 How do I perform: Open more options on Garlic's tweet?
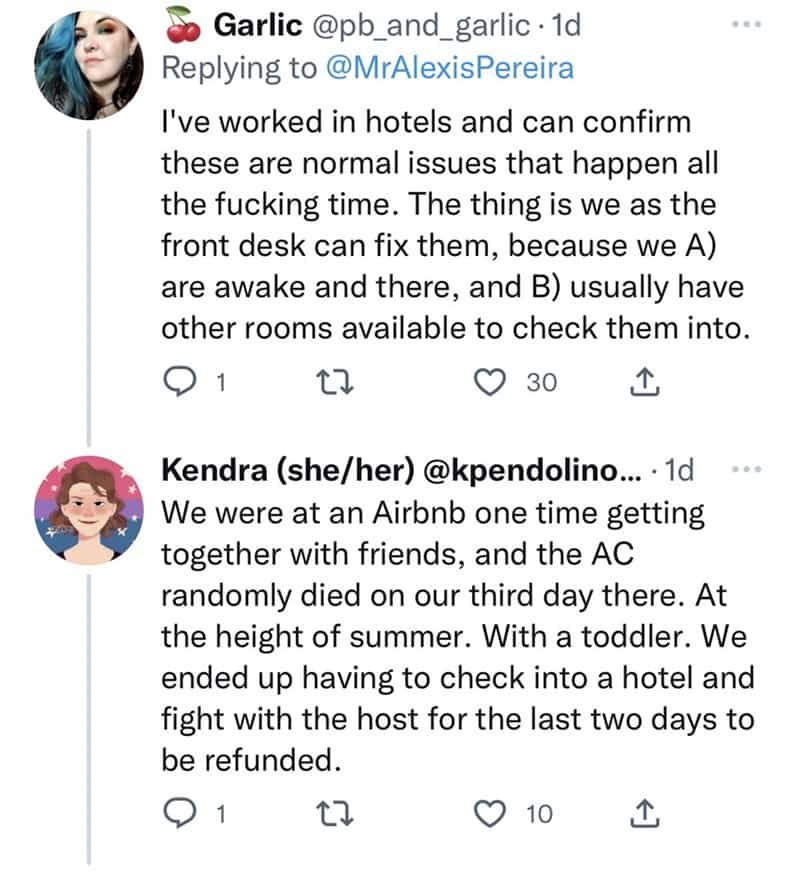tap(745, 23)
